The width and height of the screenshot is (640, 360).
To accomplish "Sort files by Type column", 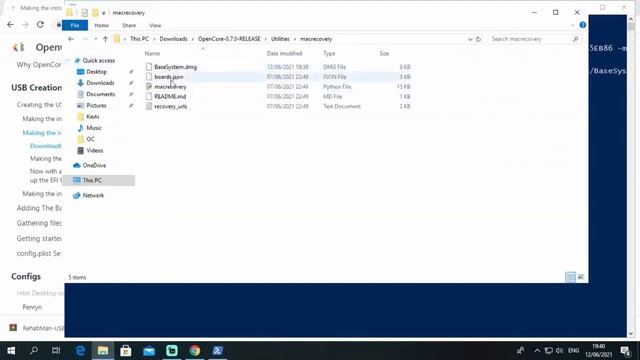I will click(x=329, y=53).
